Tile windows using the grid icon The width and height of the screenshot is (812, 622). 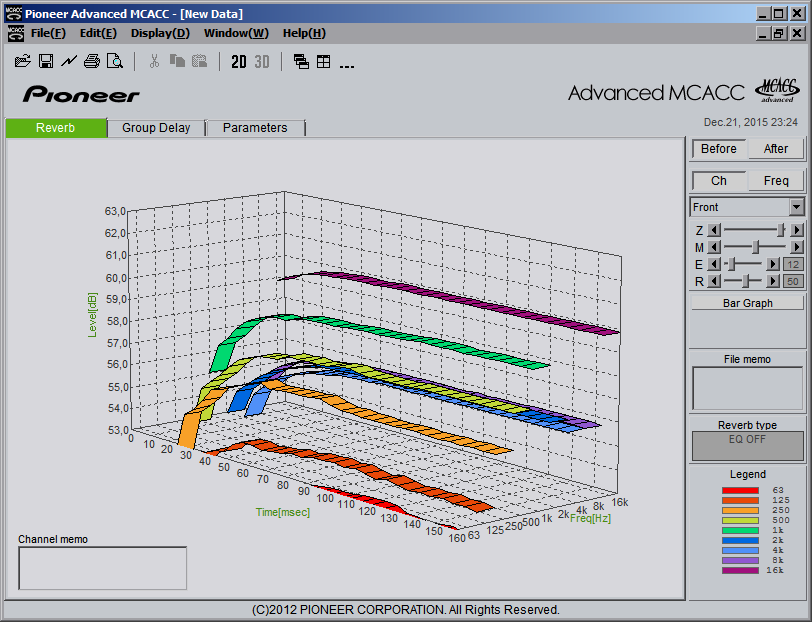click(324, 61)
